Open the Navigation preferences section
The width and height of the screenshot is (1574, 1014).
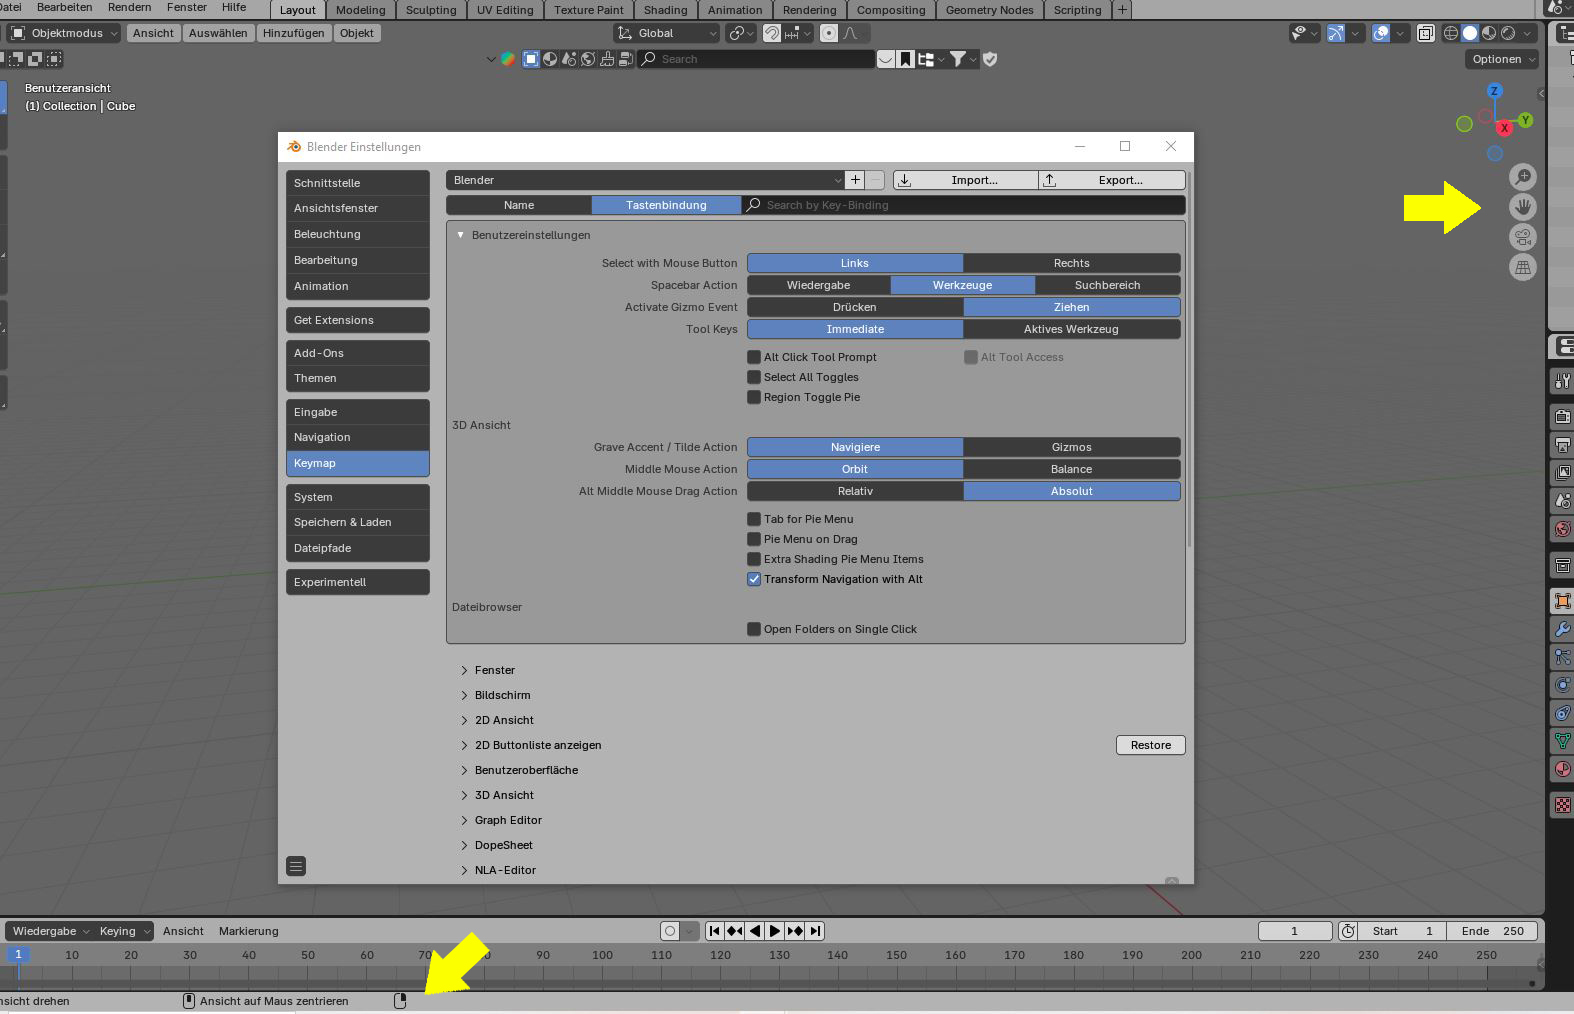pos(357,437)
